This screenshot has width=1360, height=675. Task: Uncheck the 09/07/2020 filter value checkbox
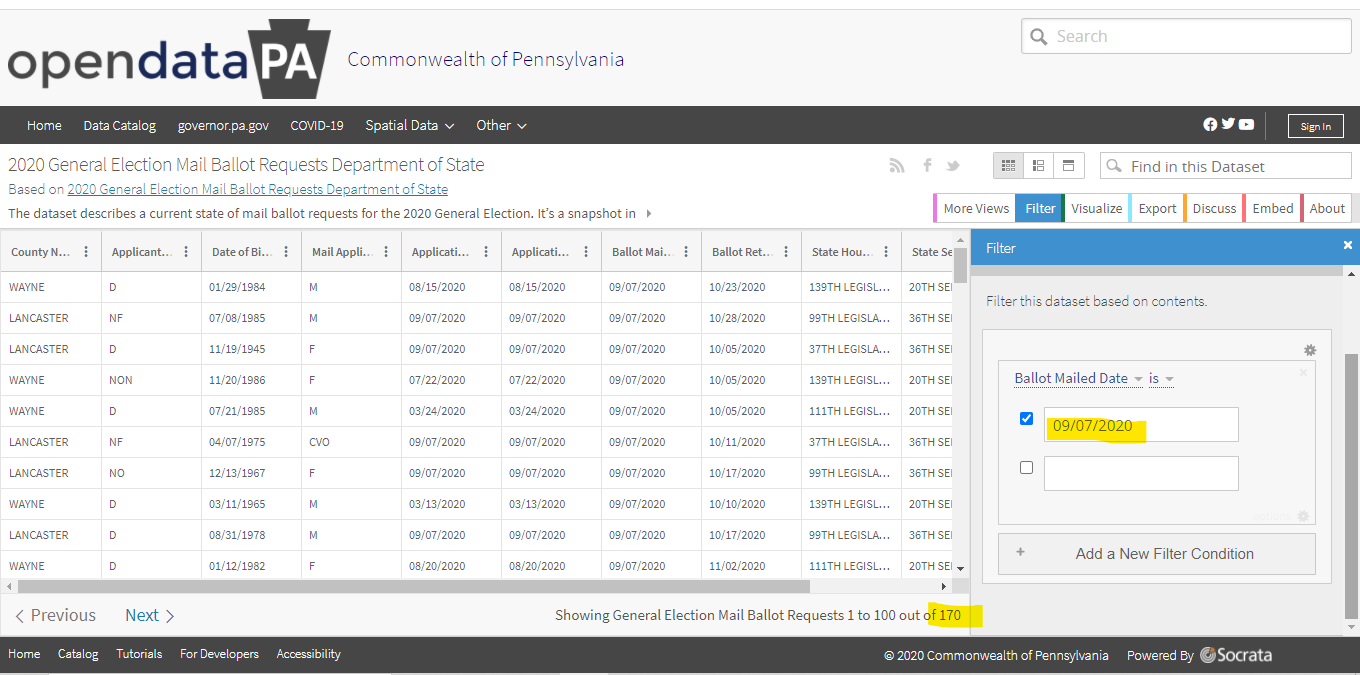click(x=1026, y=418)
